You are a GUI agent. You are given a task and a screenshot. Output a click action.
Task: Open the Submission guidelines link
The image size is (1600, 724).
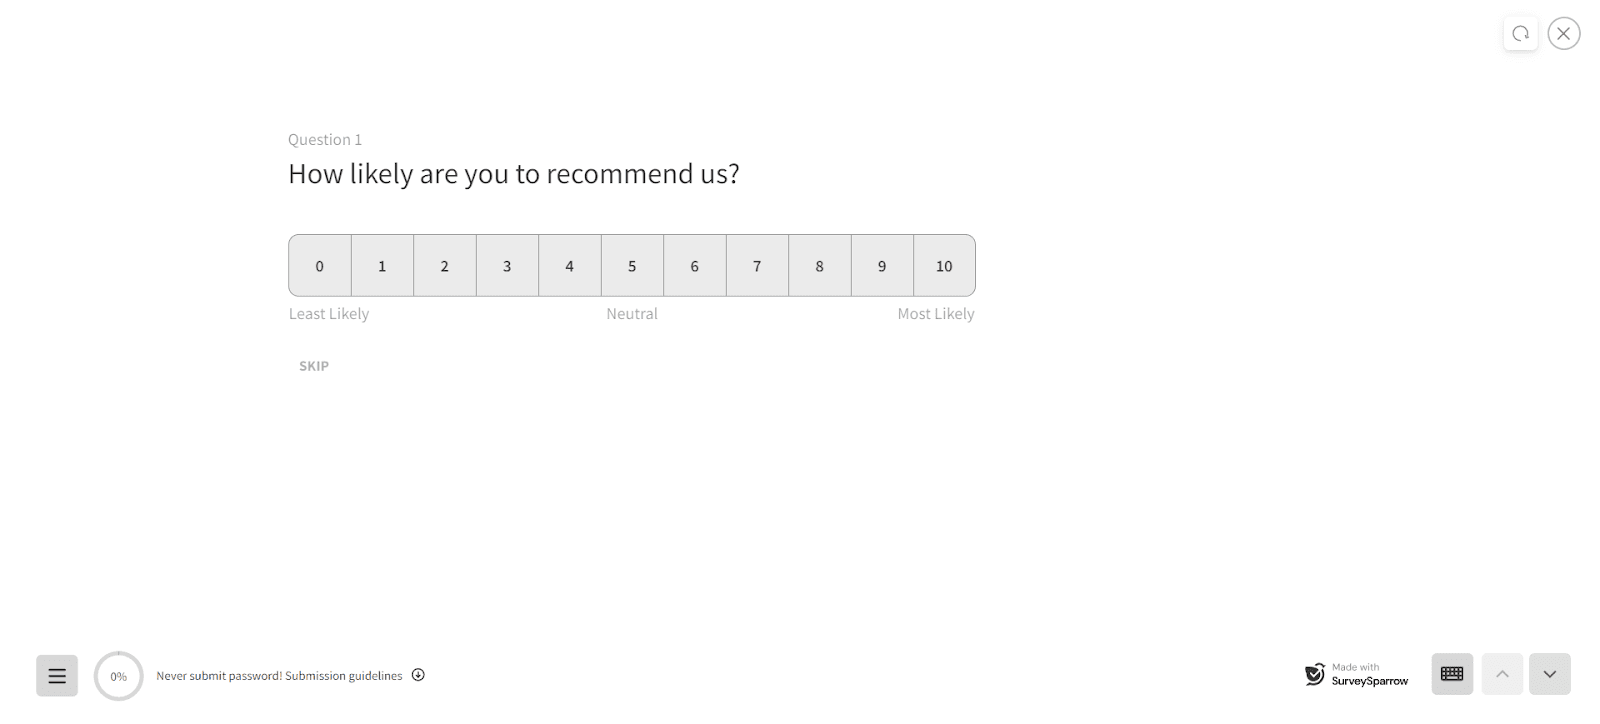(343, 676)
